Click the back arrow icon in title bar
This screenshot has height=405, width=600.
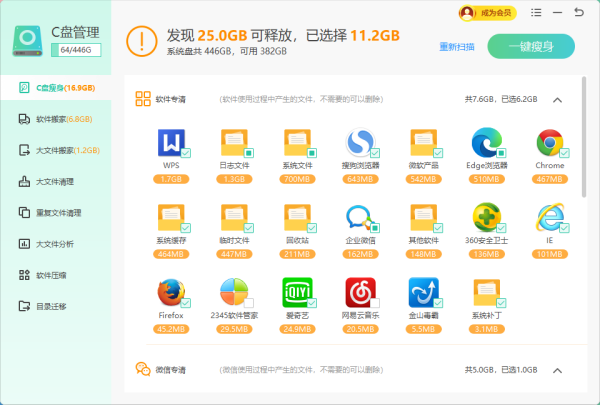[x=579, y=12]
